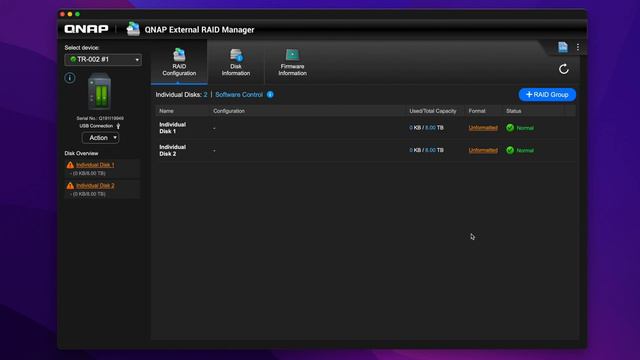Open Individual Disk 1 link in Disk Overview
This screenshot has height=360, width=640.
(95, 165)
